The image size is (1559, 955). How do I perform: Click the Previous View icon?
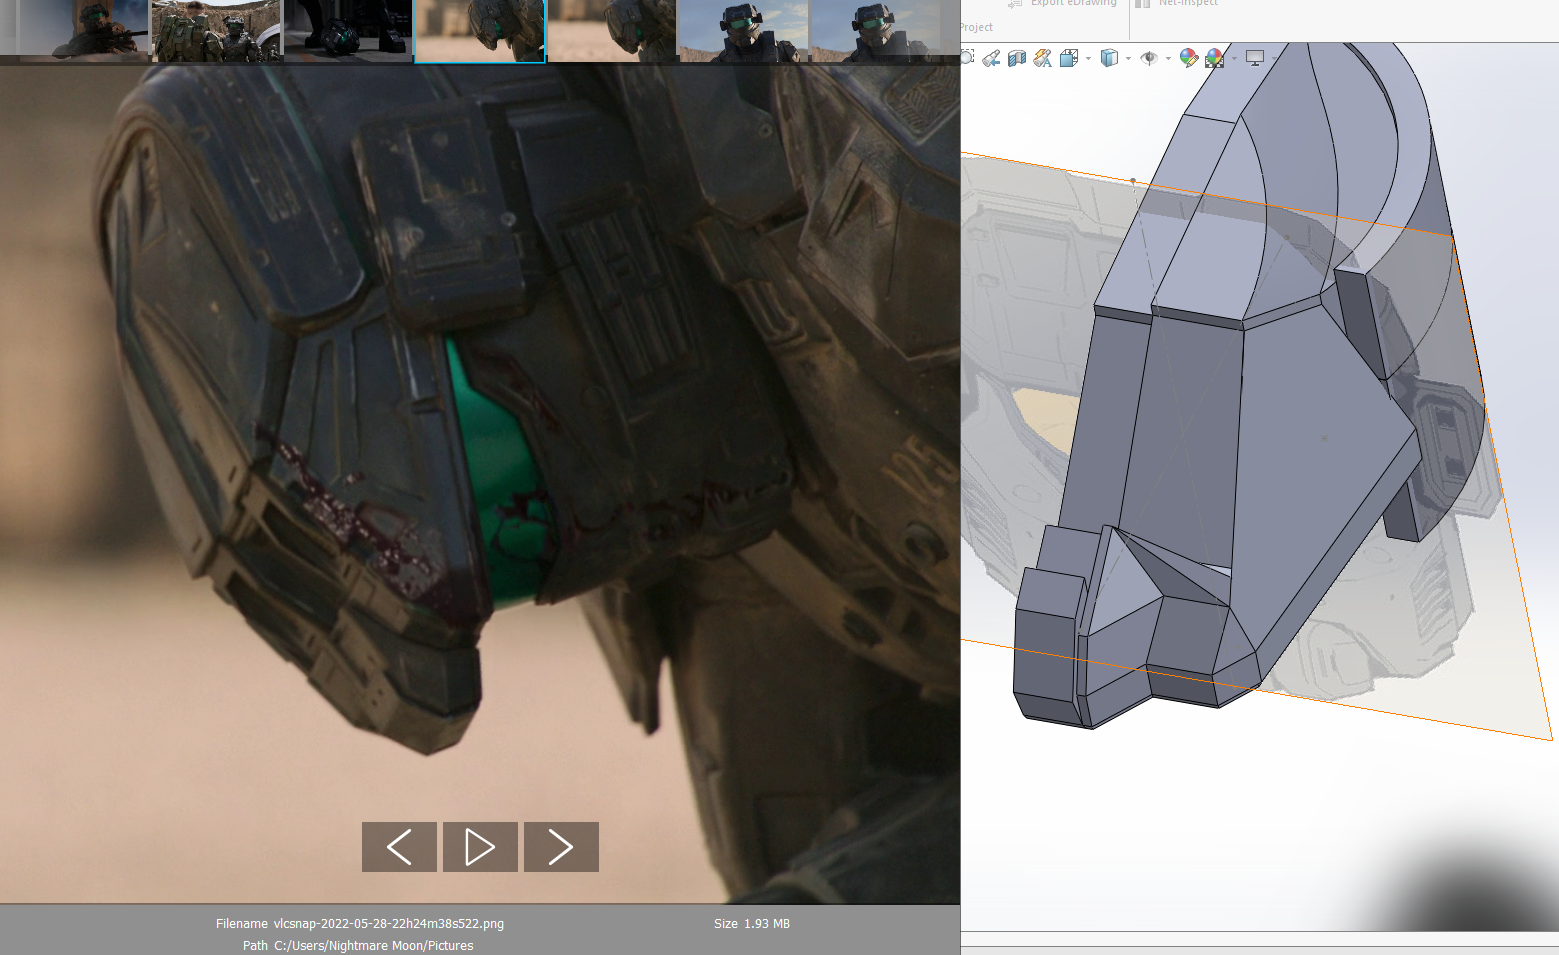click(991, 58)
